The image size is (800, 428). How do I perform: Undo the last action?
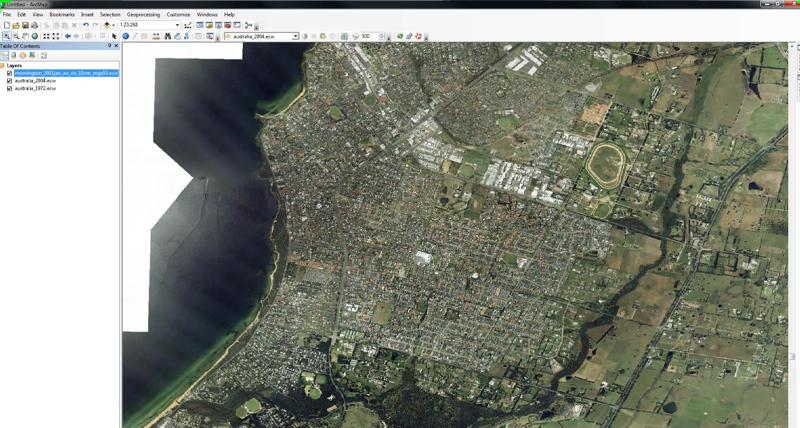pyautogui.click(x=86, y=25)
